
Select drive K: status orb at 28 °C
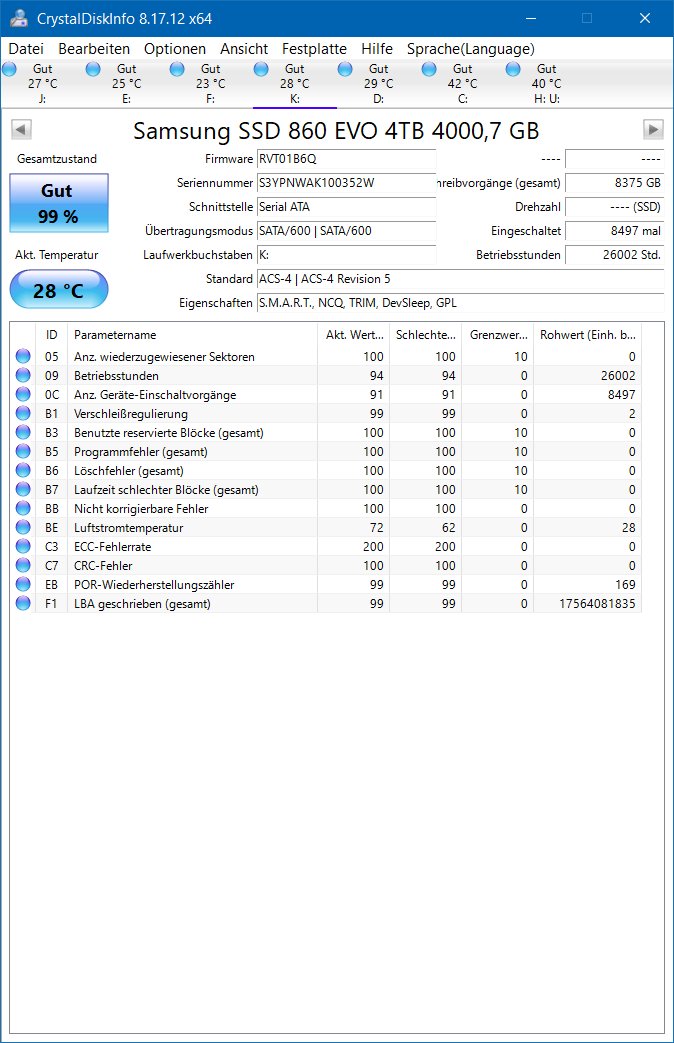261,69
